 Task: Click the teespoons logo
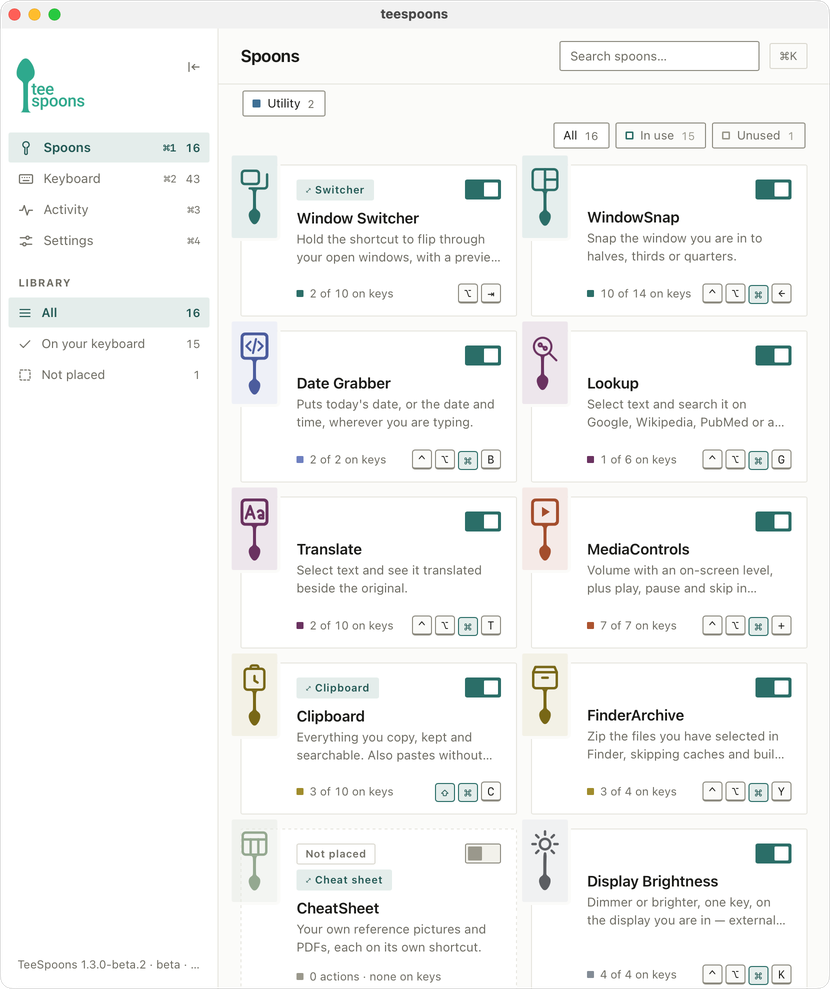[50, 86]
